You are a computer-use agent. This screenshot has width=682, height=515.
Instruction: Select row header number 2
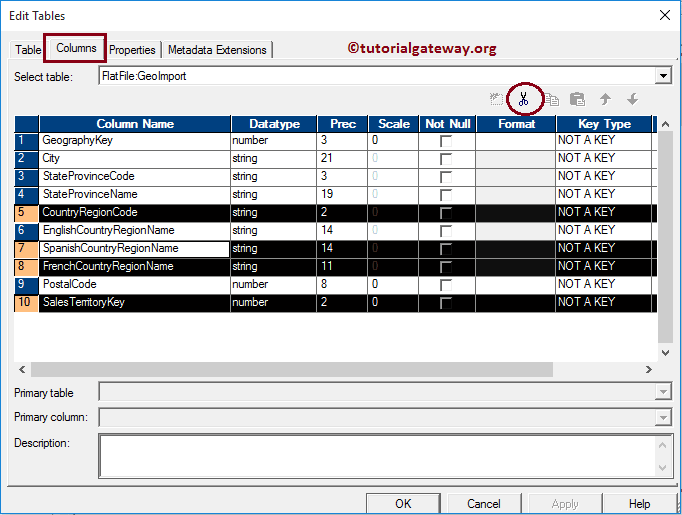click(x=27, y=159)
